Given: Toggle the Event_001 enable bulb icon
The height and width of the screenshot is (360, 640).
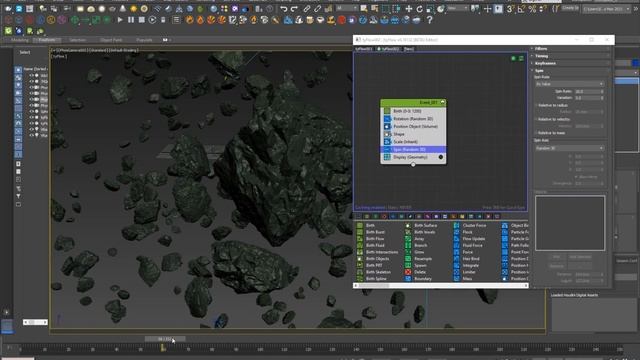Looking at the screenshot, I should tap(442, 102).
